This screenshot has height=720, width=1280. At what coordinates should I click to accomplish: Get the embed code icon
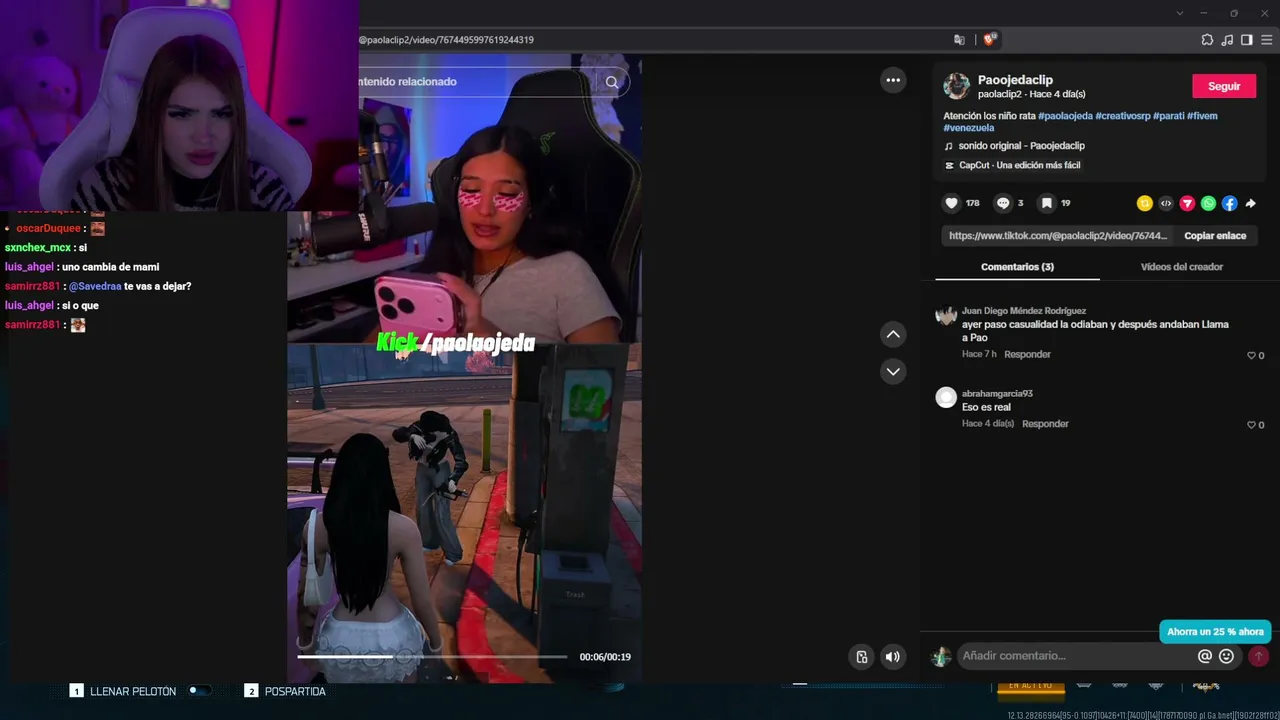(1166, 203)
